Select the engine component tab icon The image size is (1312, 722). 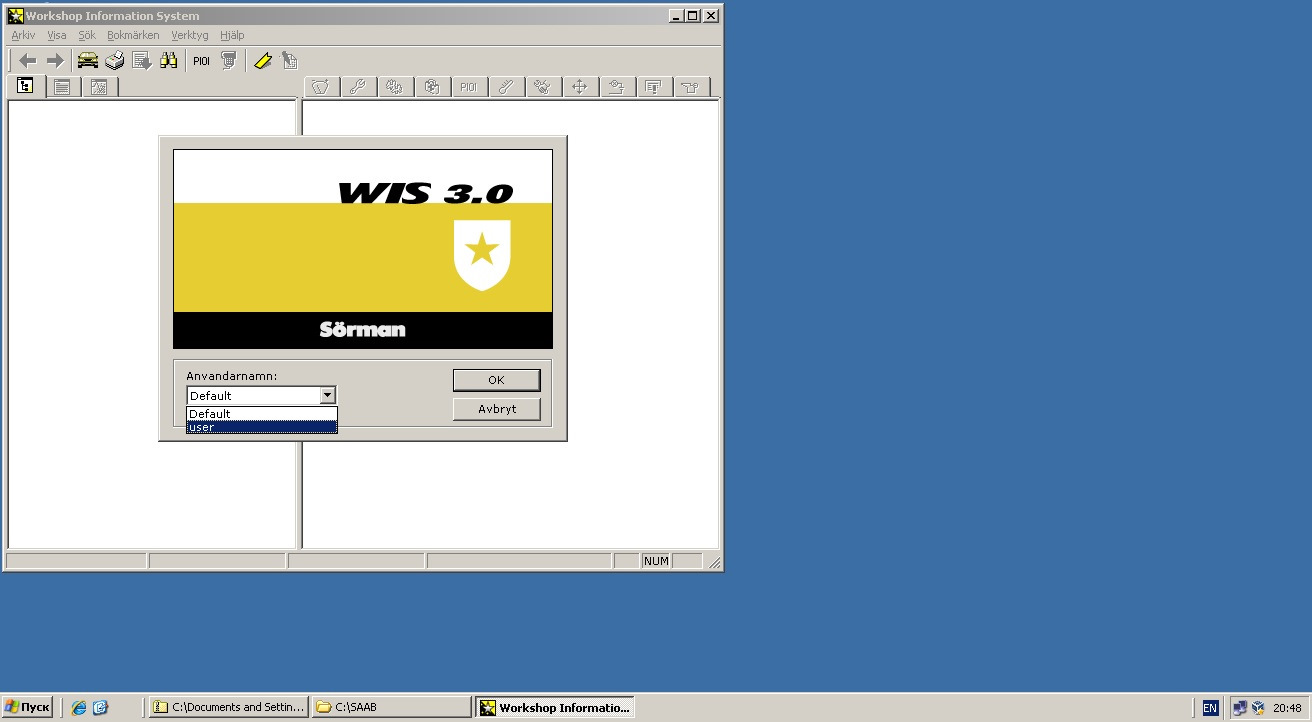point(431,87)
